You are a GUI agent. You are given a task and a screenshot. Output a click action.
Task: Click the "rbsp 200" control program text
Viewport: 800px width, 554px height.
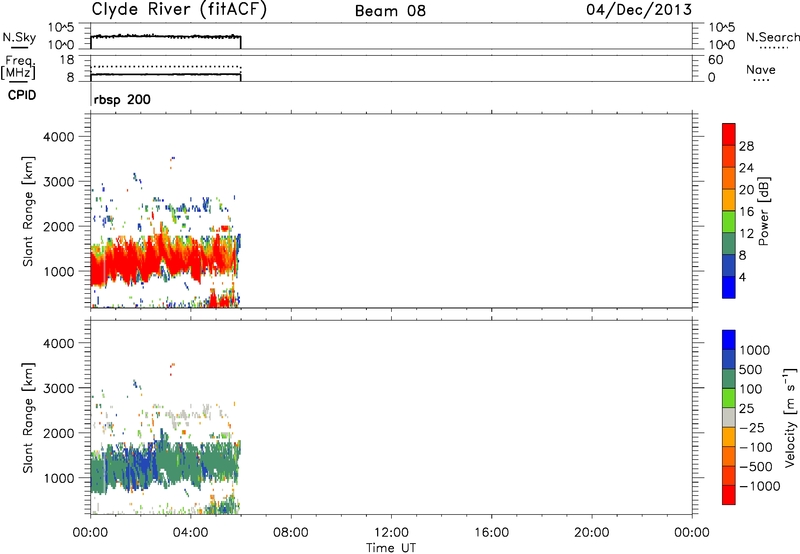coord(122,99)
